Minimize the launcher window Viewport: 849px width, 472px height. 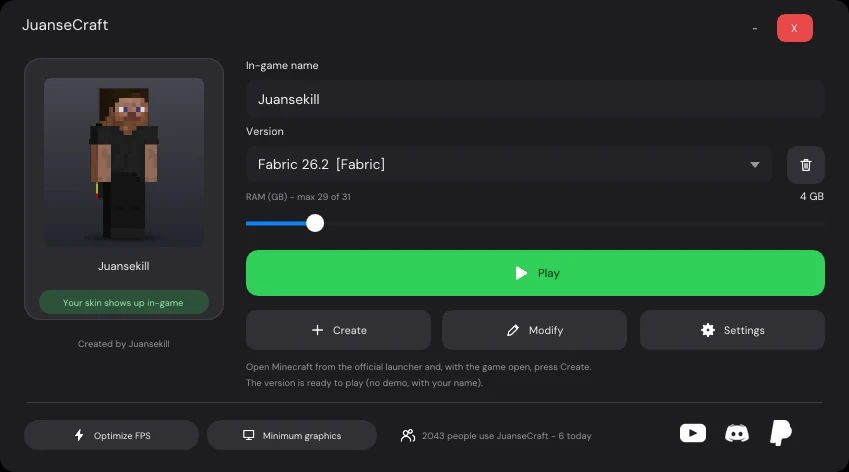click(x=755, y=28)
